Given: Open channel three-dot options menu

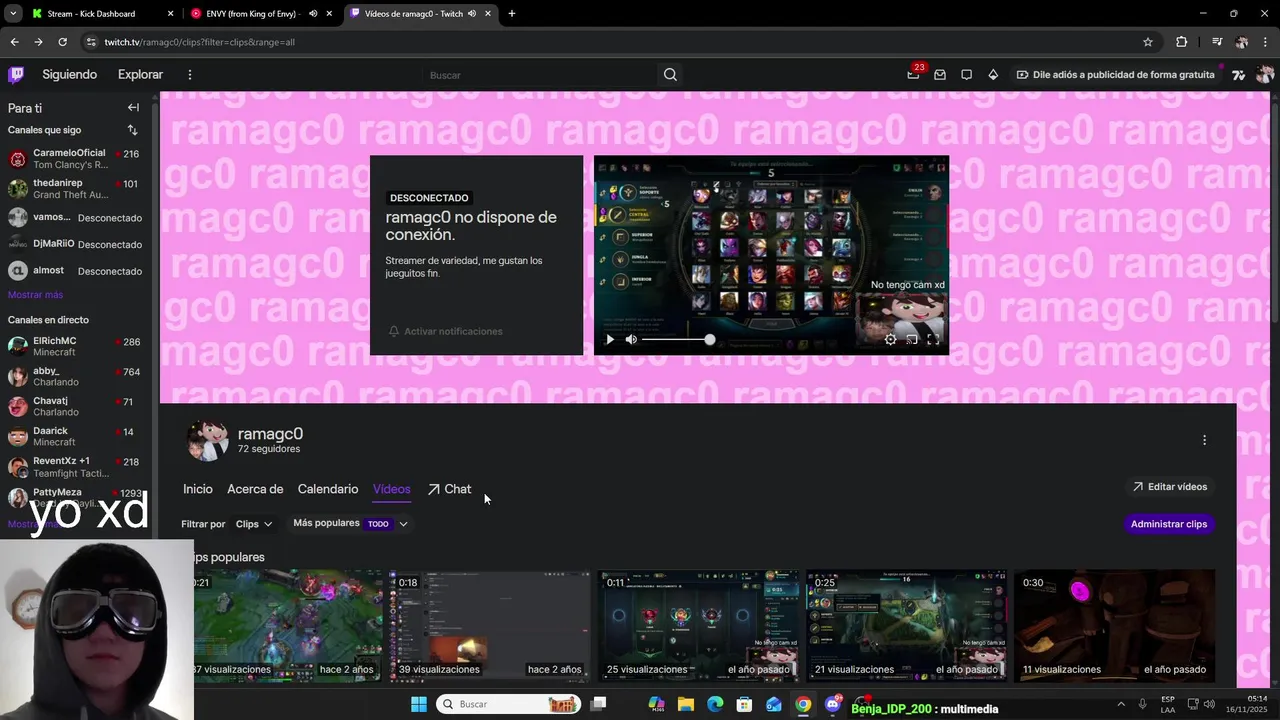Looking at the screenshot, I should pyautogui.click(x=1204, y=440).
